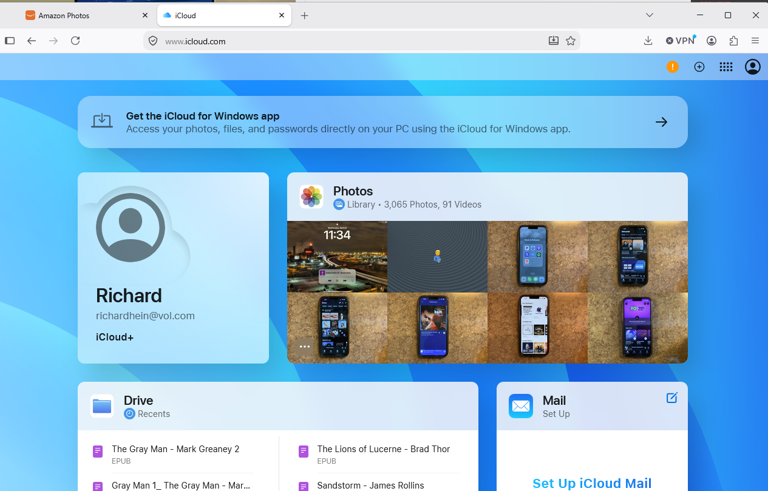Click Richard's profile avatar picture

pos(130,227)
